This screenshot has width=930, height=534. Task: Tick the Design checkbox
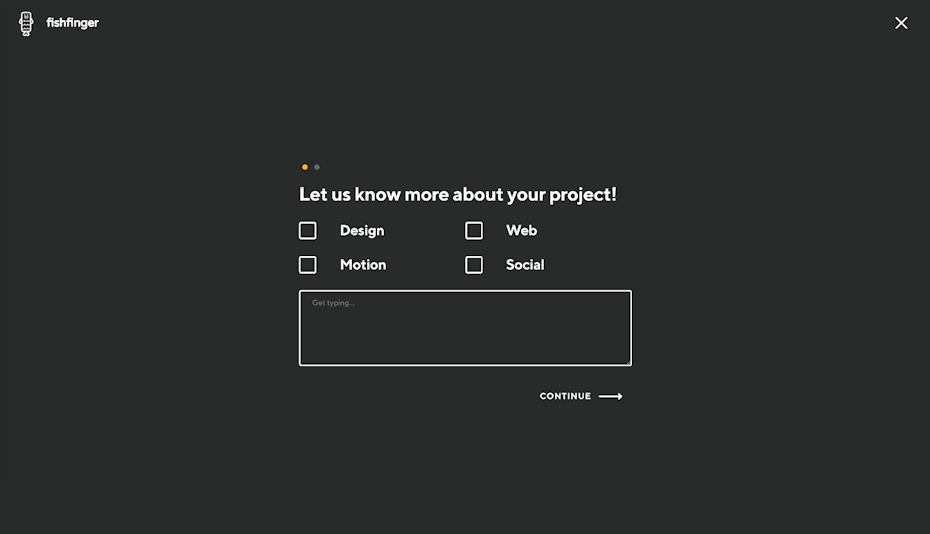(x=308, y=231)
